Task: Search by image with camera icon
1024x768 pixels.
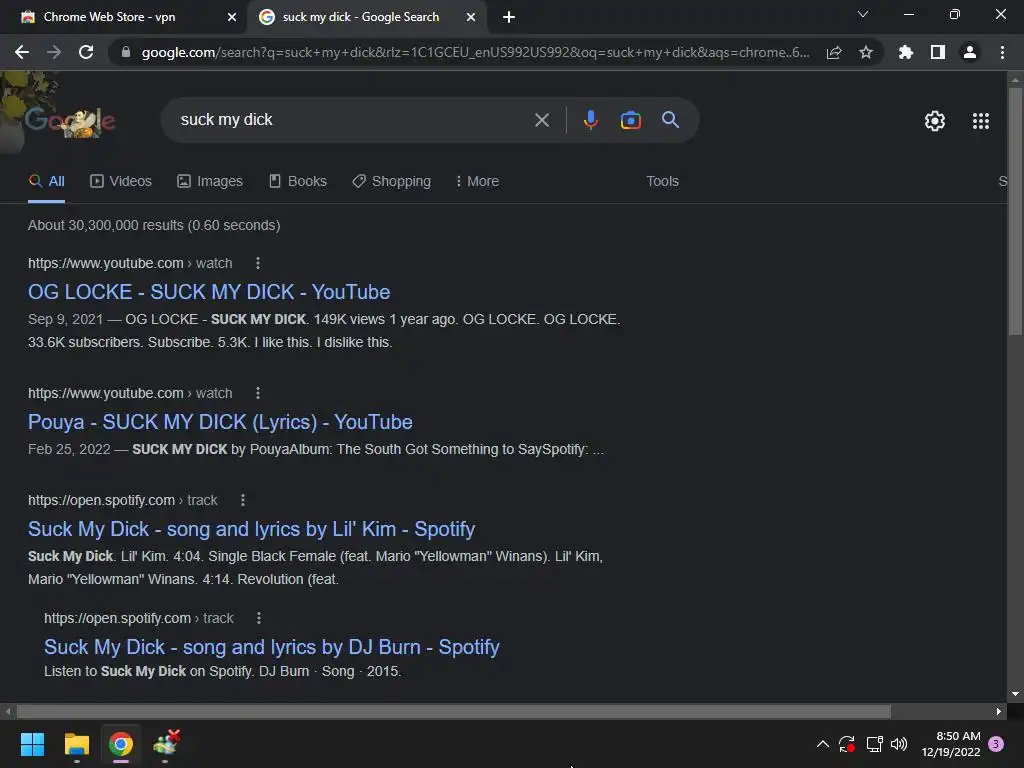Action: [x=630, y=120]
